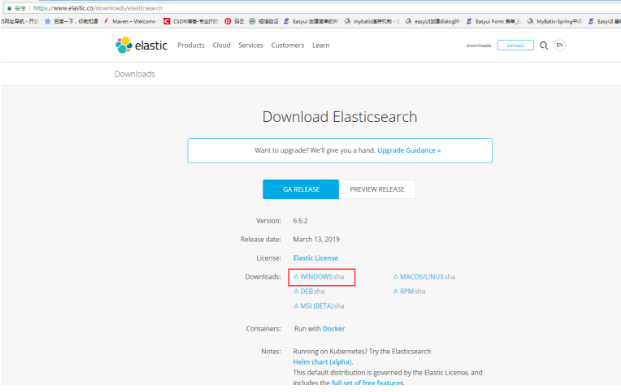Click the elastic logo

[x=141, y=45]
